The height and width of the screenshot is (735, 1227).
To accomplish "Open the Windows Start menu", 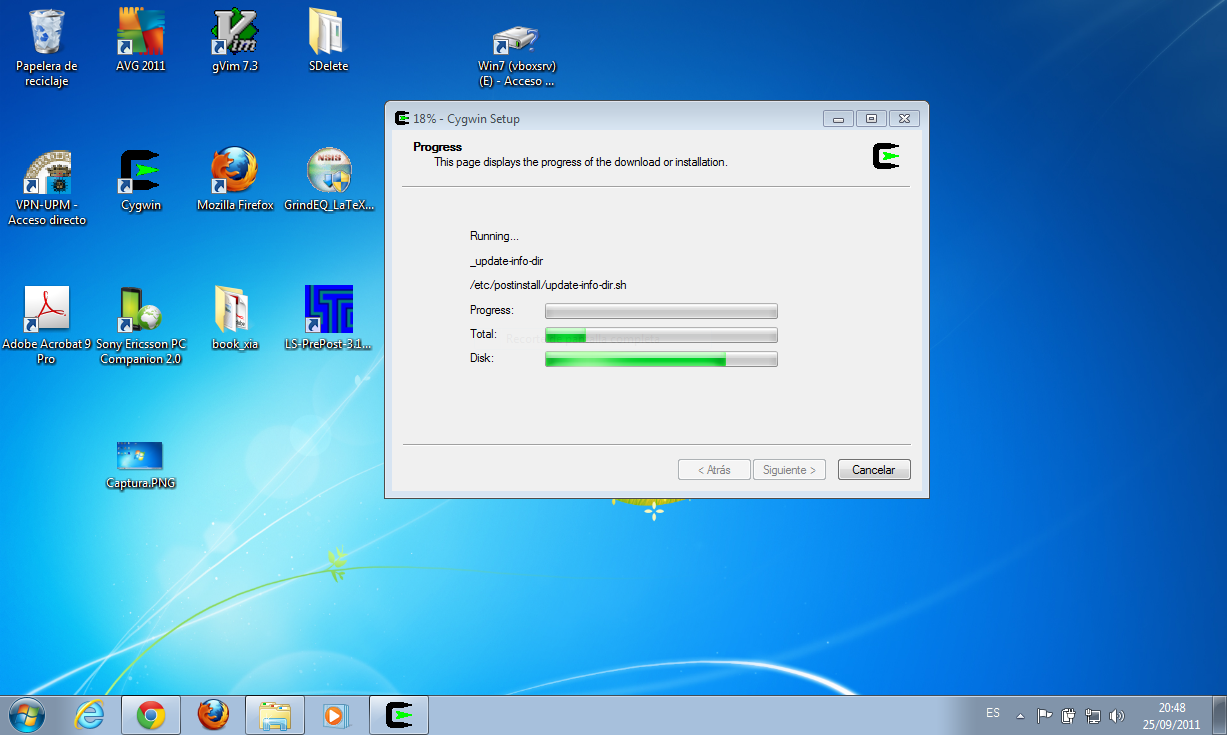I will tap(27, 714).
